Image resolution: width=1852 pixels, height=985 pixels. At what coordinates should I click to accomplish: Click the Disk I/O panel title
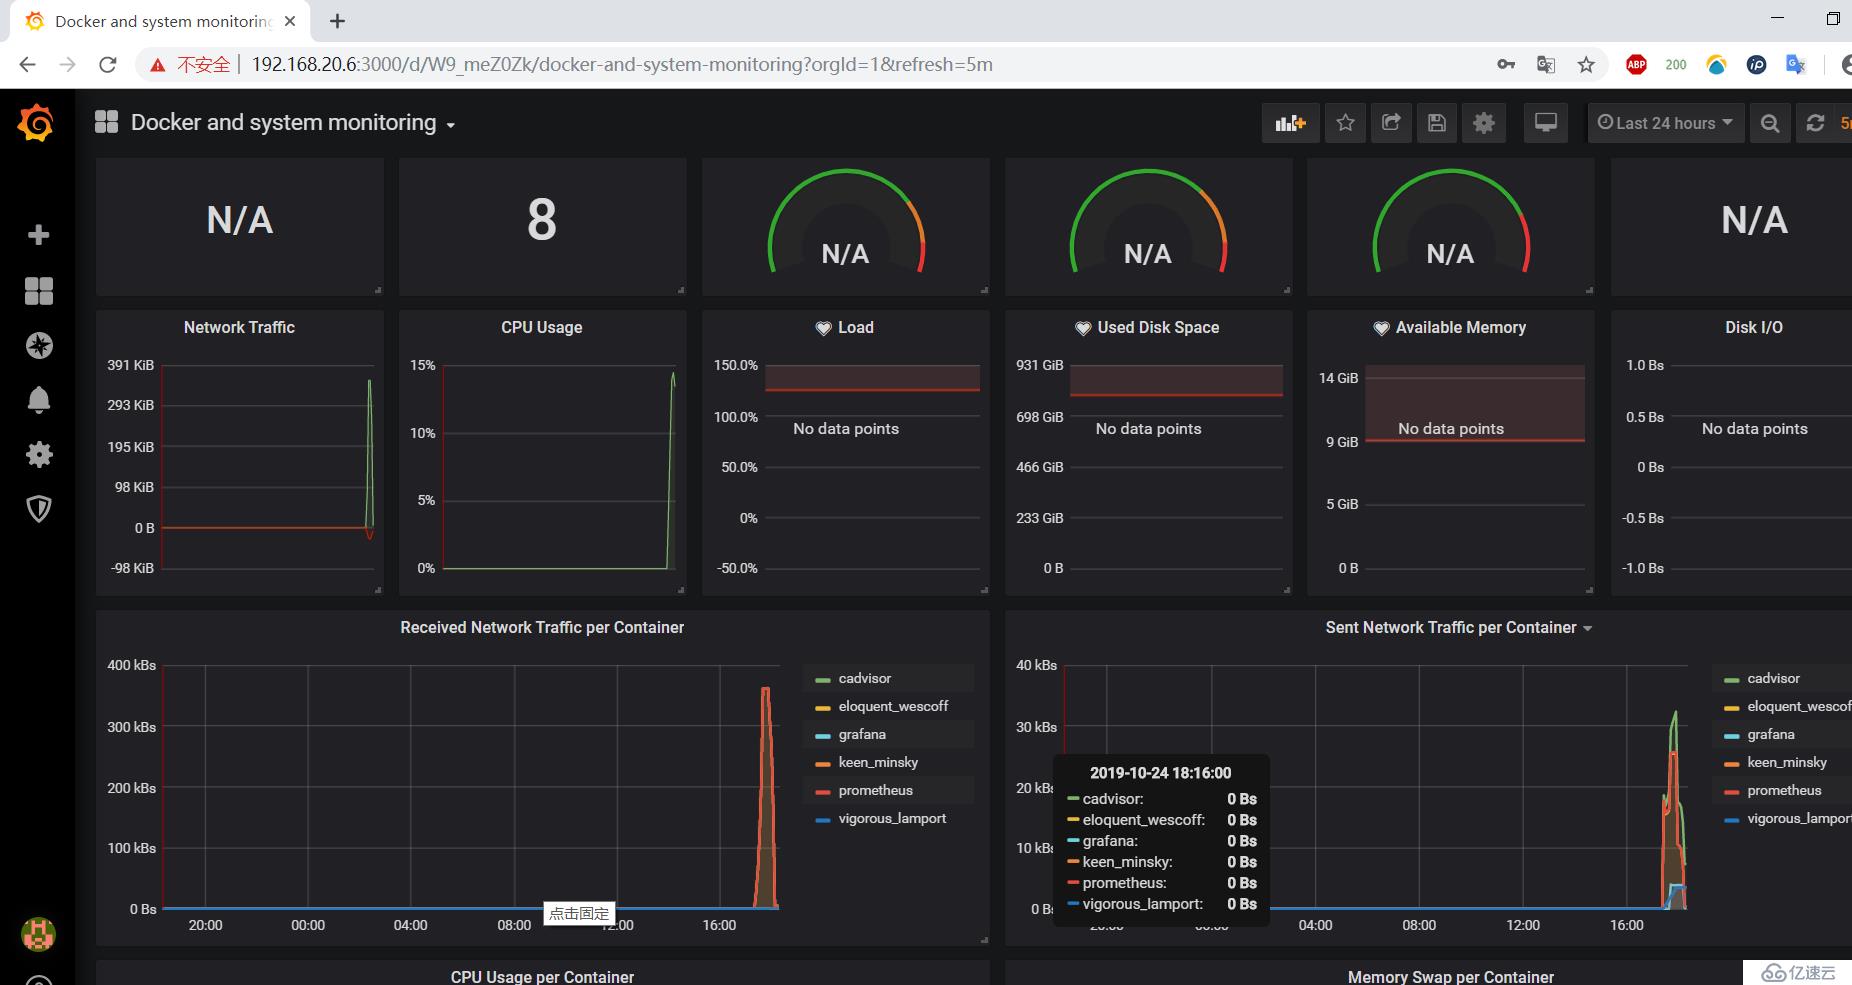pos(1753,327)
